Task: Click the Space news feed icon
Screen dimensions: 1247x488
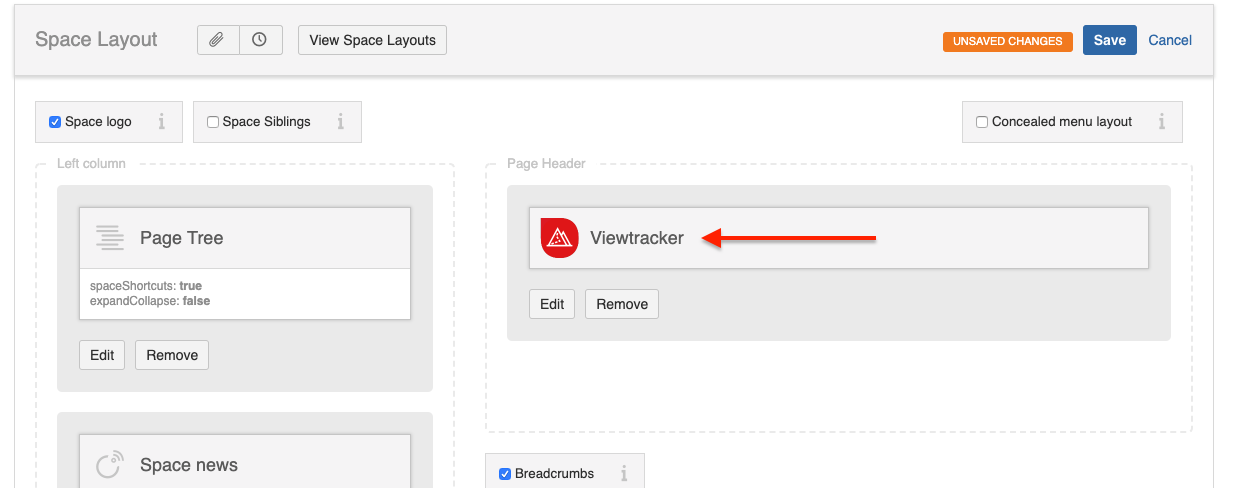Action: click(x=110, y=465)
